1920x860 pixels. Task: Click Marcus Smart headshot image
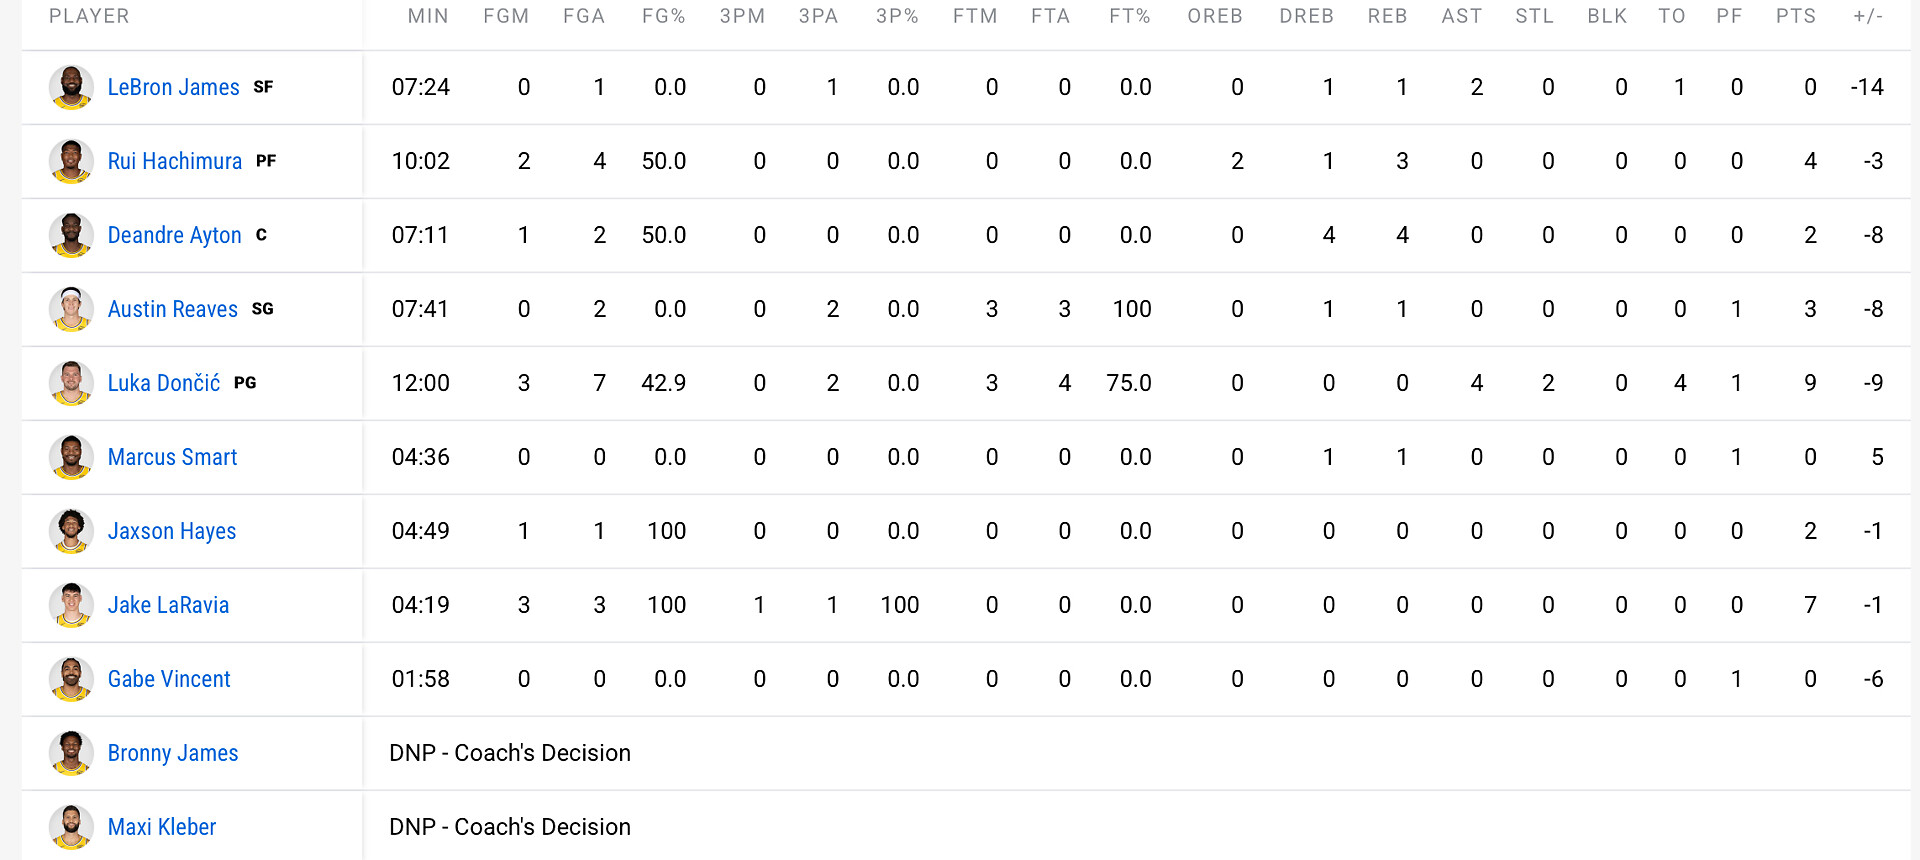pyautogui.click(x=71, y=457)
